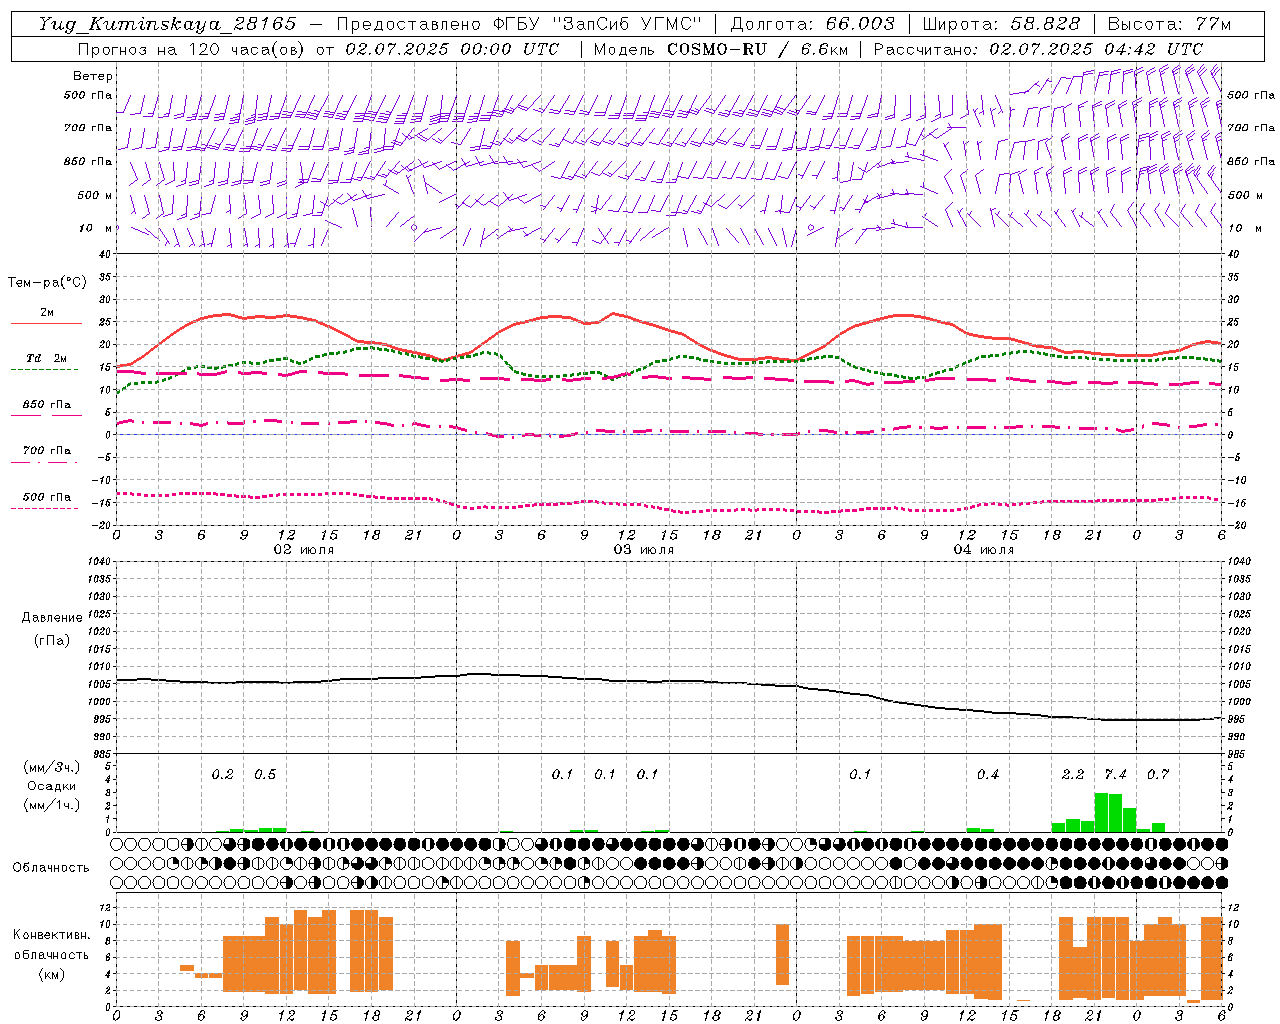Click the 0.2 precipitation total value
Image resolution: width=1280 pixels, height=1024 pixels.
223,775
